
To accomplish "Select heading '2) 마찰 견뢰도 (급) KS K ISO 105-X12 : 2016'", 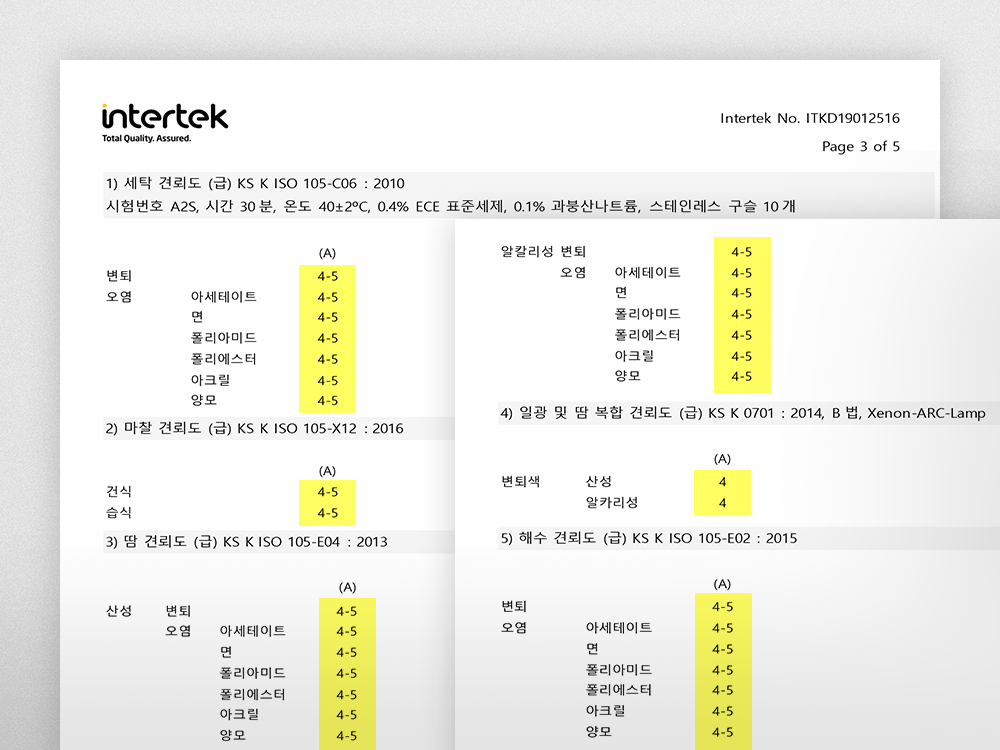I will pyautogui.click(x=254, y=428).
